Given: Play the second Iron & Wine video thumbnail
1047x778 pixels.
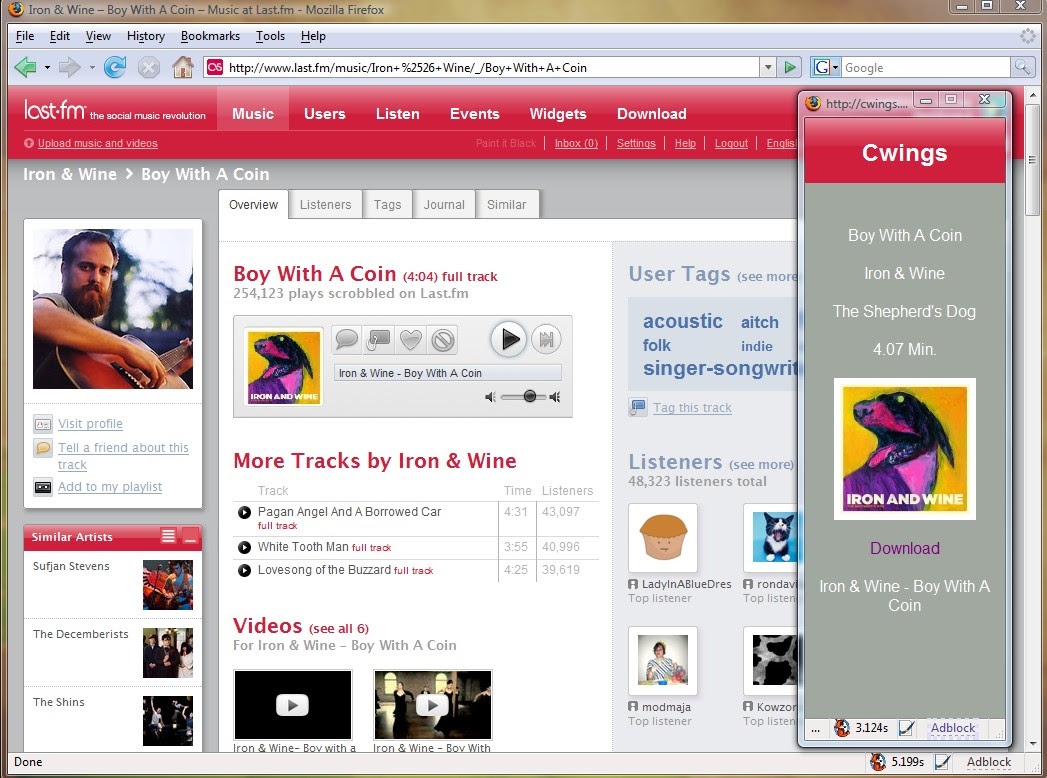Looking at the screenshot, I should [433, 705].
